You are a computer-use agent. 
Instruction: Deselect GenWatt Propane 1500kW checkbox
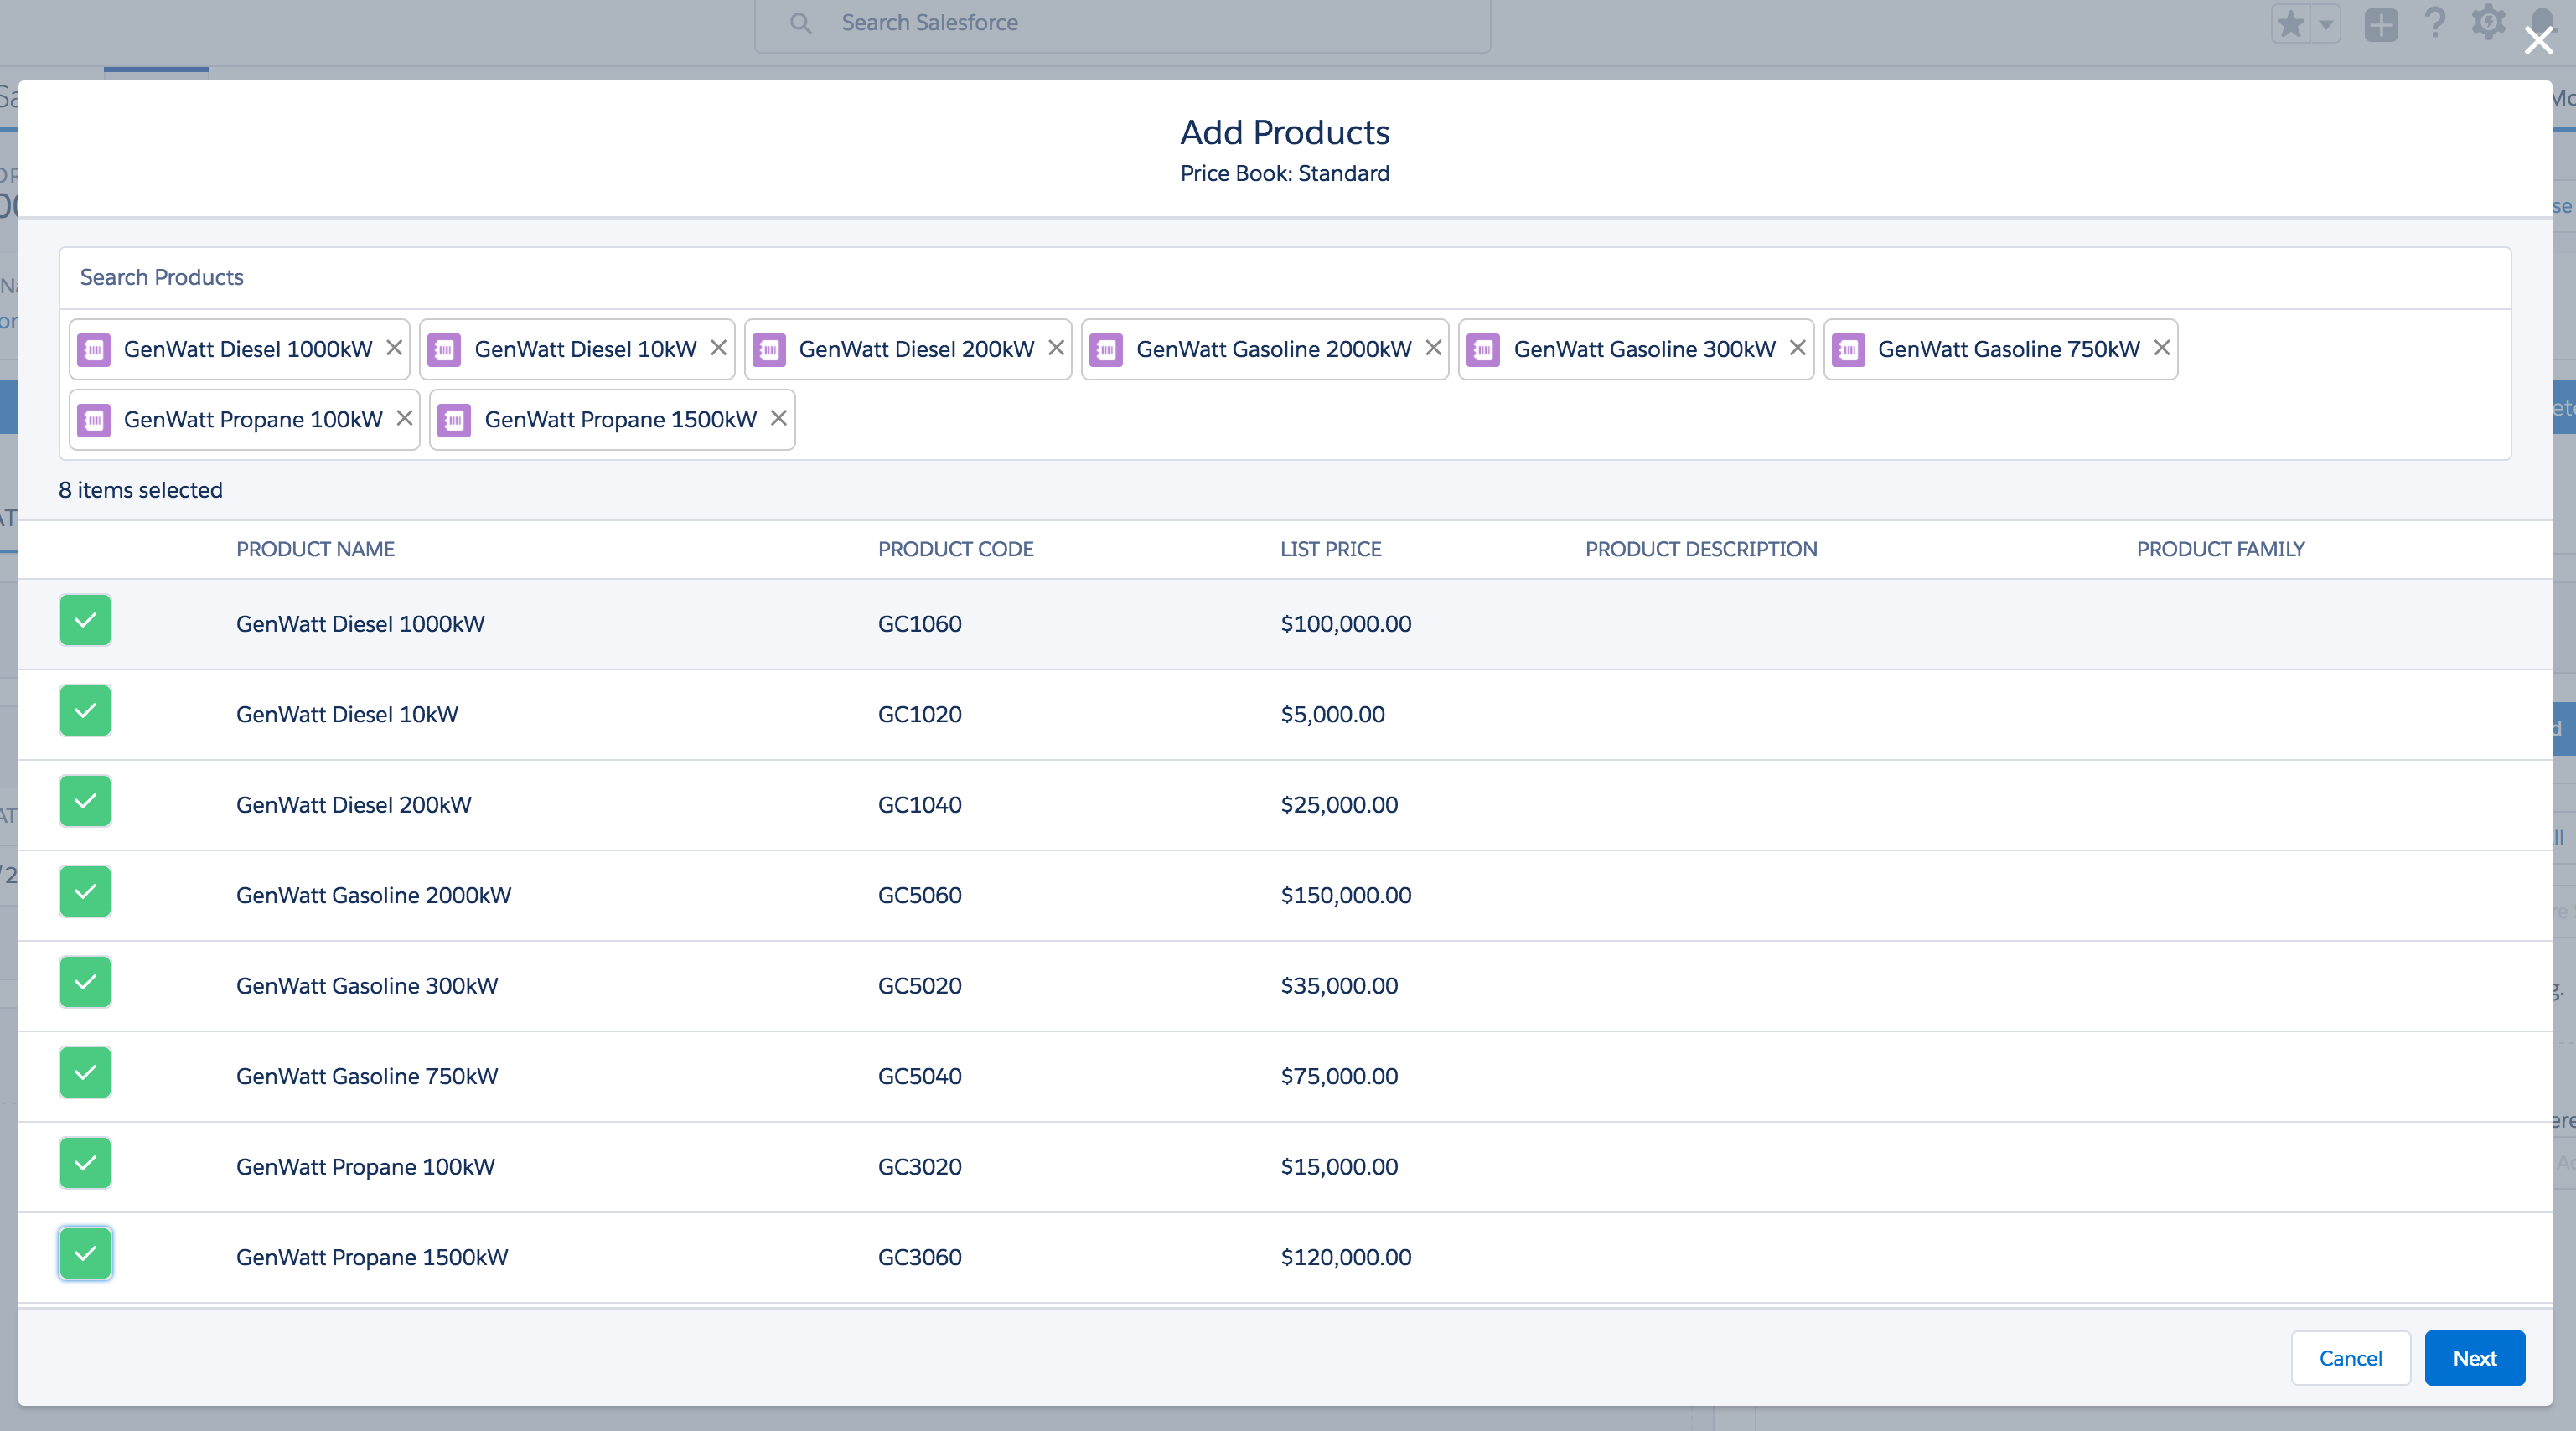tap(85, 1253)
